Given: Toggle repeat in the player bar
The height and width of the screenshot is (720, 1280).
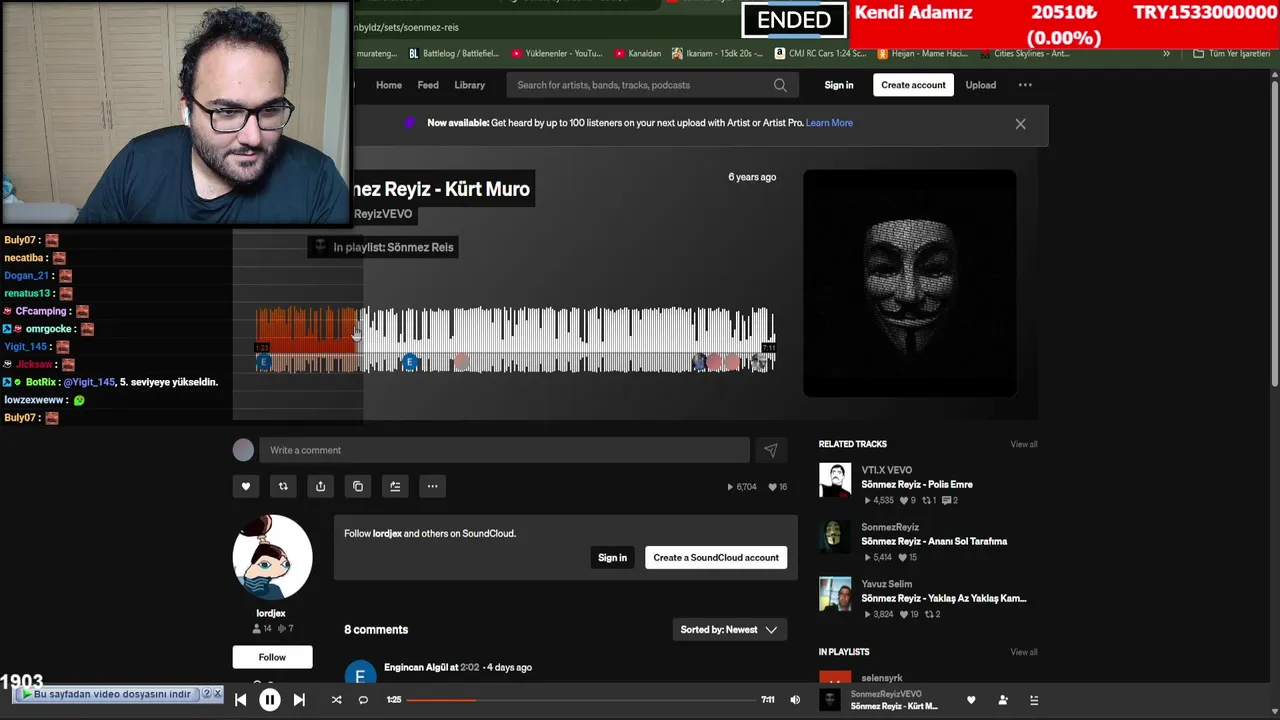Looking at the screenshot, I should tap(363, 700).
